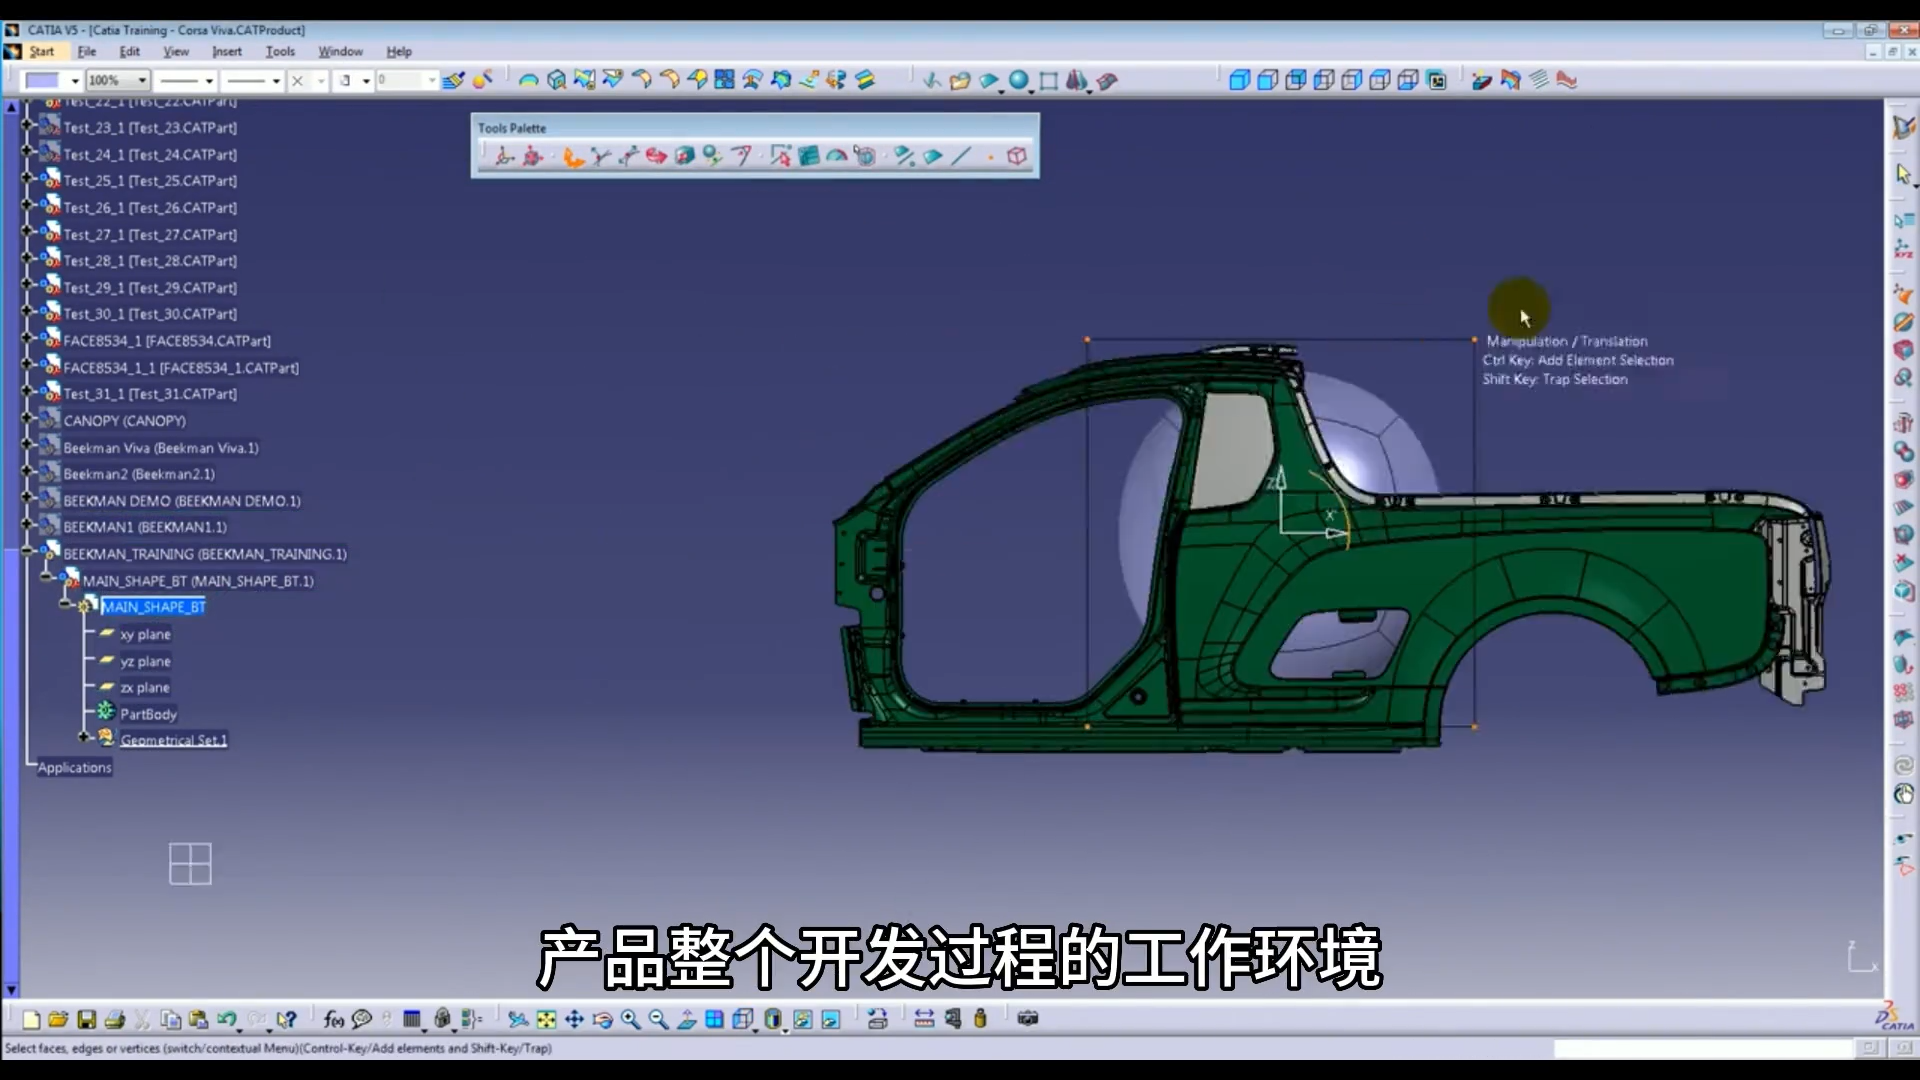
Task: Open the View menu
Action: [176, 51]
